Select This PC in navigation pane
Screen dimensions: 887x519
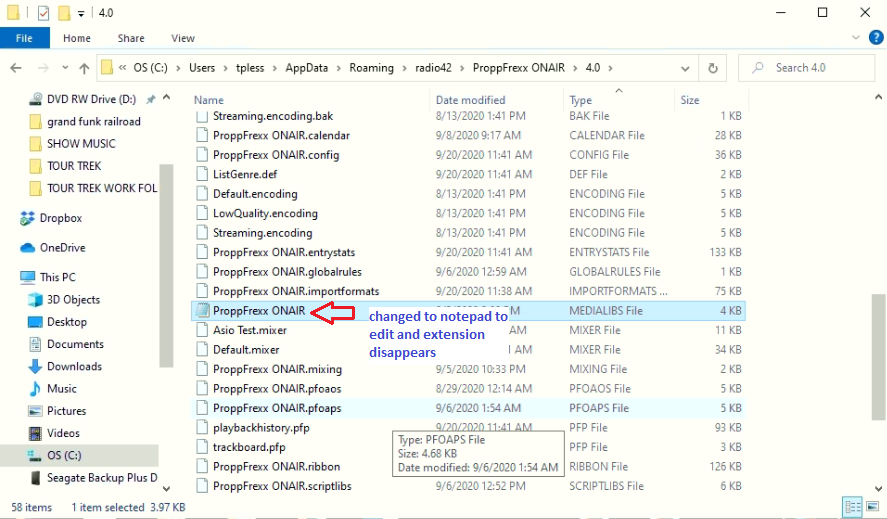tap(57, 277)
